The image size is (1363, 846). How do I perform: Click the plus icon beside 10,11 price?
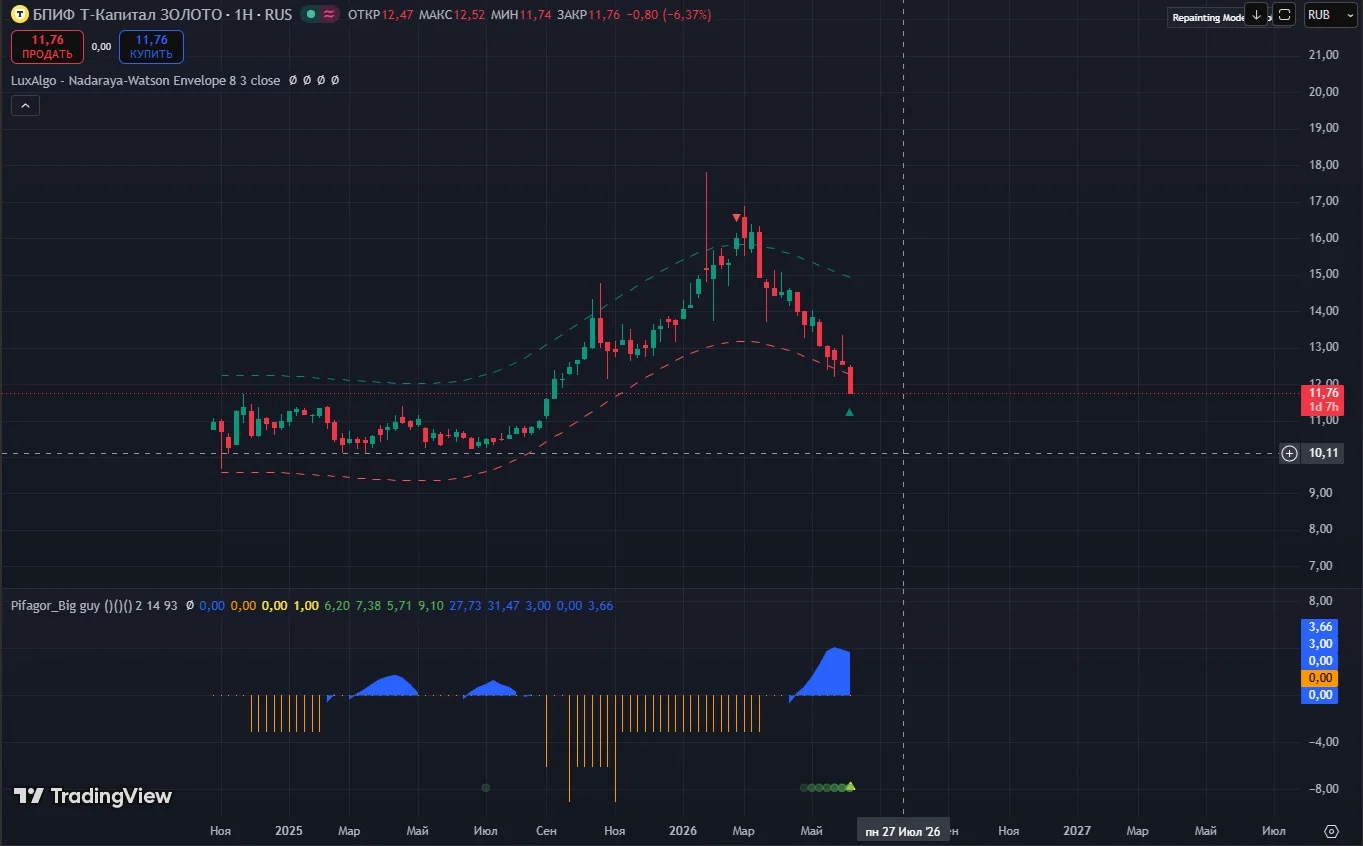point(1290,453)
